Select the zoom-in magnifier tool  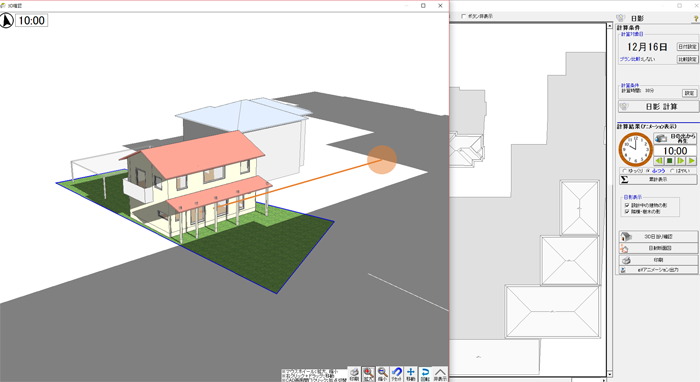368,374
